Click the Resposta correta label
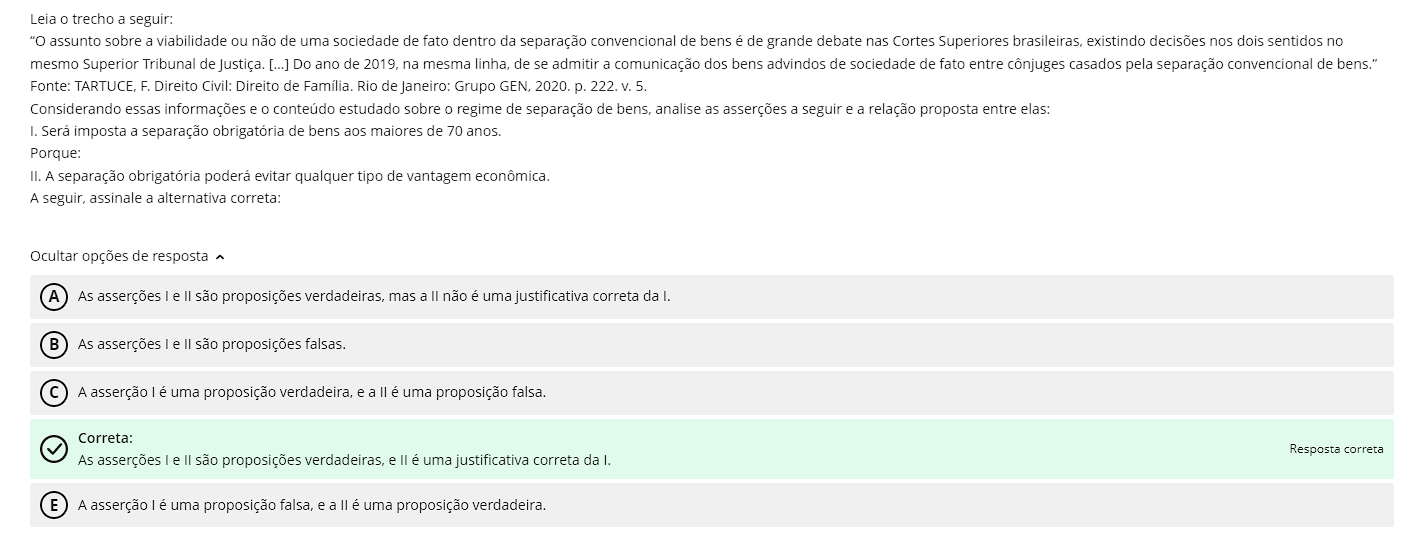1412x546 pixels. click(1336, 449)
